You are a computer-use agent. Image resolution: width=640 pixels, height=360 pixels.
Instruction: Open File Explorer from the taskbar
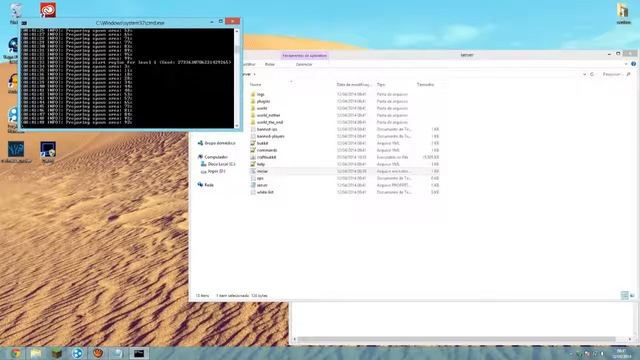[x=36, y=353]
